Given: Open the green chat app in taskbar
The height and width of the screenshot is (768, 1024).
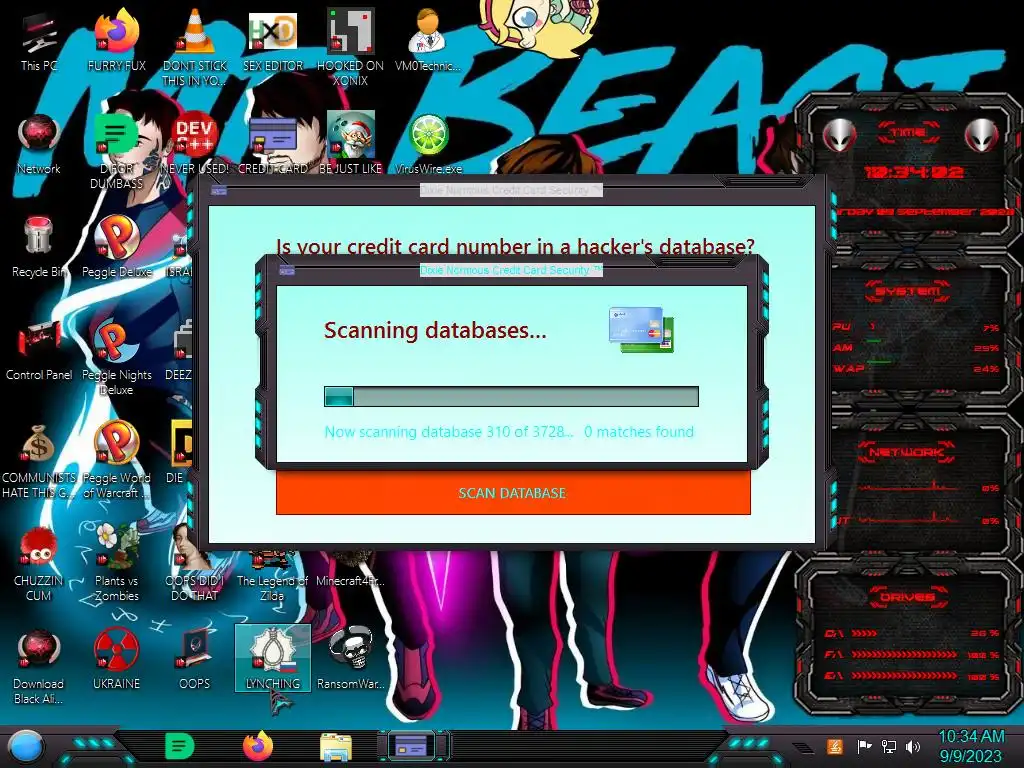Looking at the screenshot, I should point(180,746).
